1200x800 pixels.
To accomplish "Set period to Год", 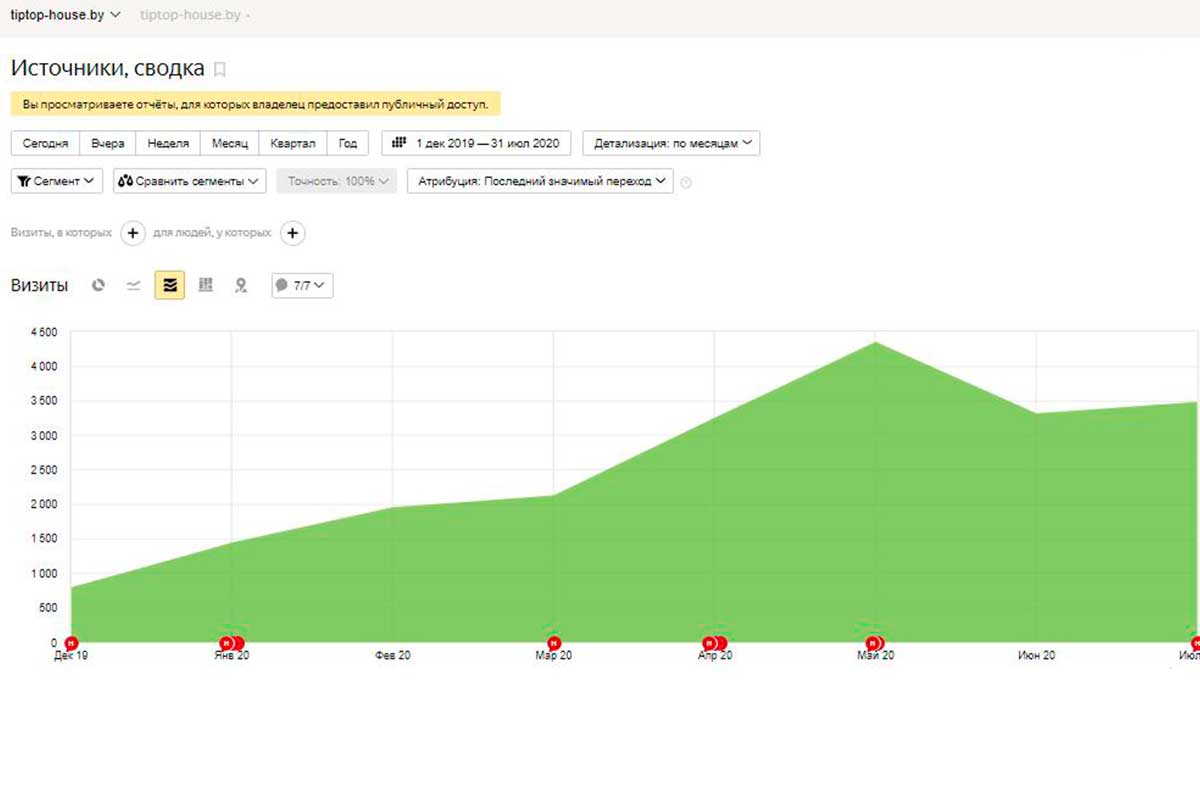I will point(348,143).
